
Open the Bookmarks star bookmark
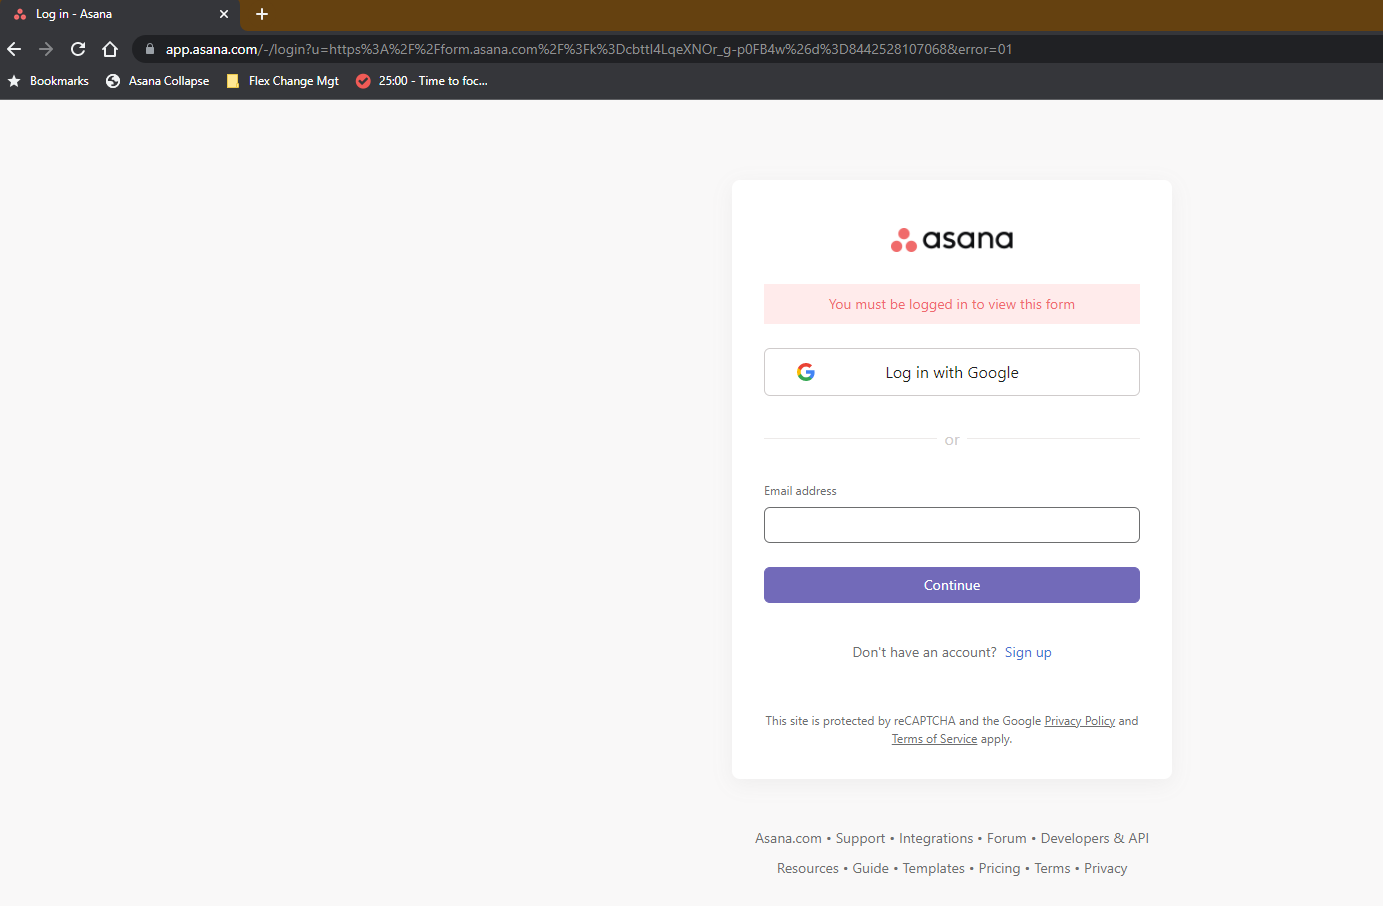48,81
